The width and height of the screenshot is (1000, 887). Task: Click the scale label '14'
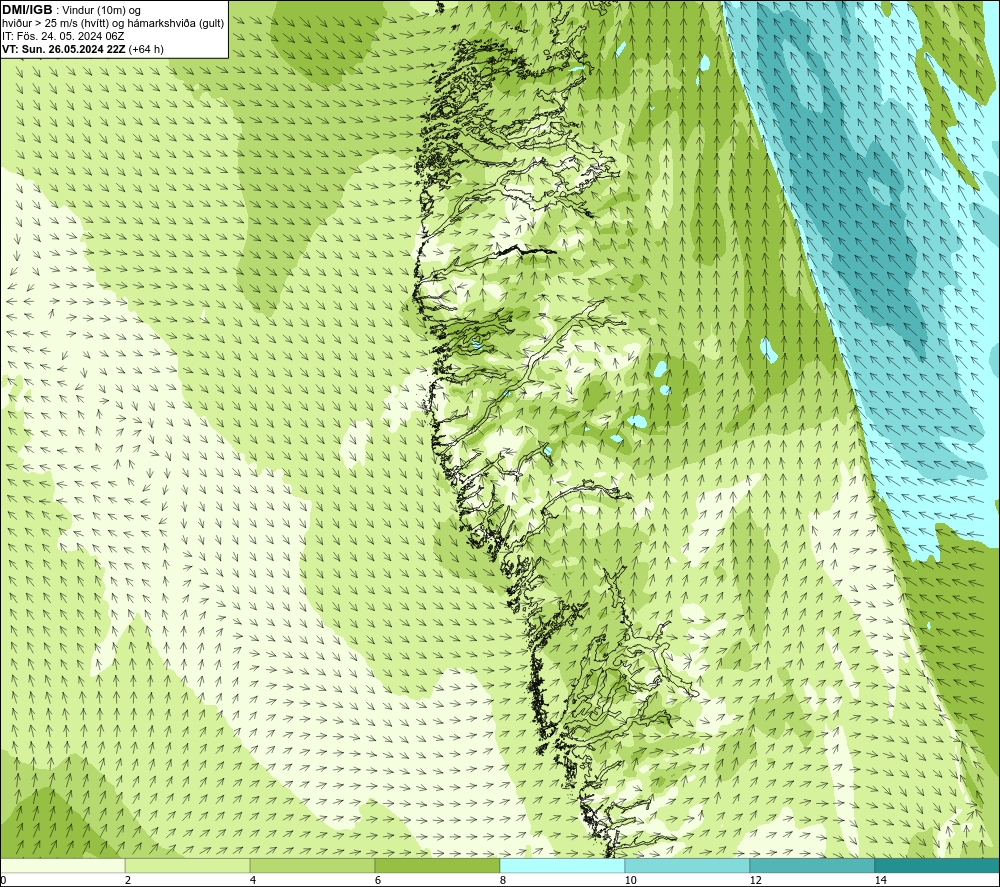[x=881, y=880]
